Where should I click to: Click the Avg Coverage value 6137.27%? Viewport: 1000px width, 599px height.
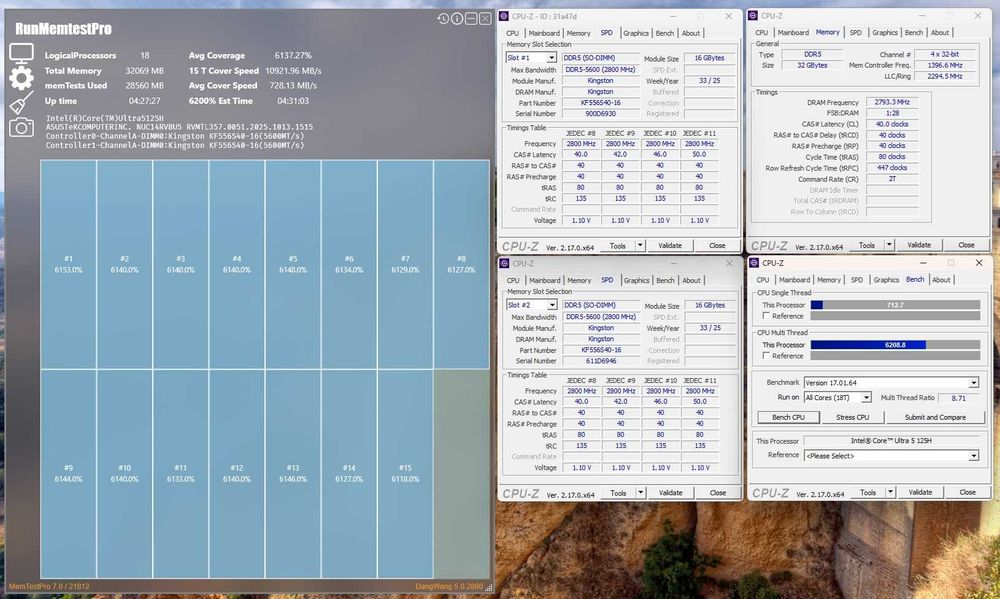pyautogui.click(x=293, y=55)
